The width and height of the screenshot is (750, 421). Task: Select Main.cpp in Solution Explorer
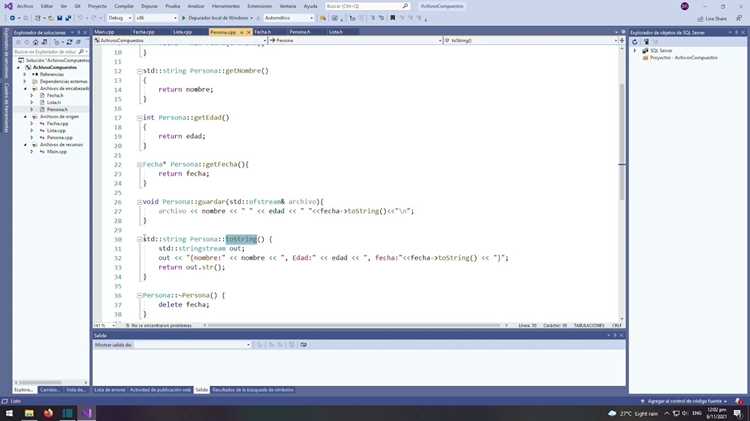[x=56, y=152]
